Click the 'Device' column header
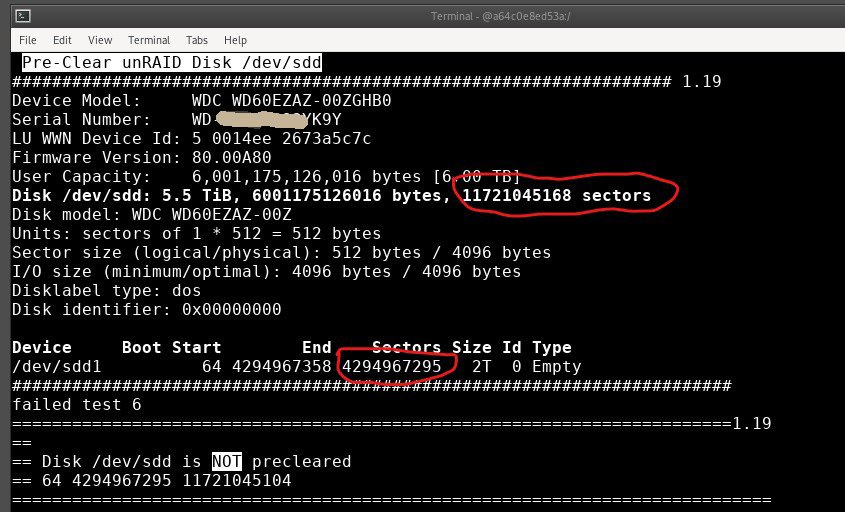 42,348
